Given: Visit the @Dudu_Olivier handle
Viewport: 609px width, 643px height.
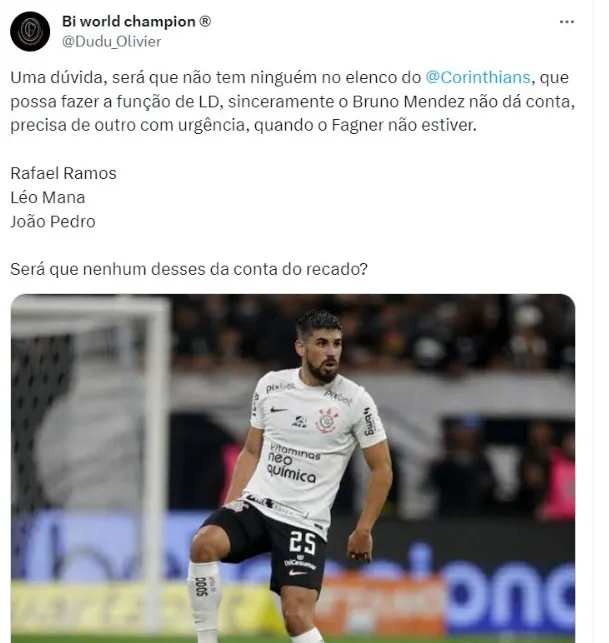Looking at the screenshot, I should click(x=112, y=41).
